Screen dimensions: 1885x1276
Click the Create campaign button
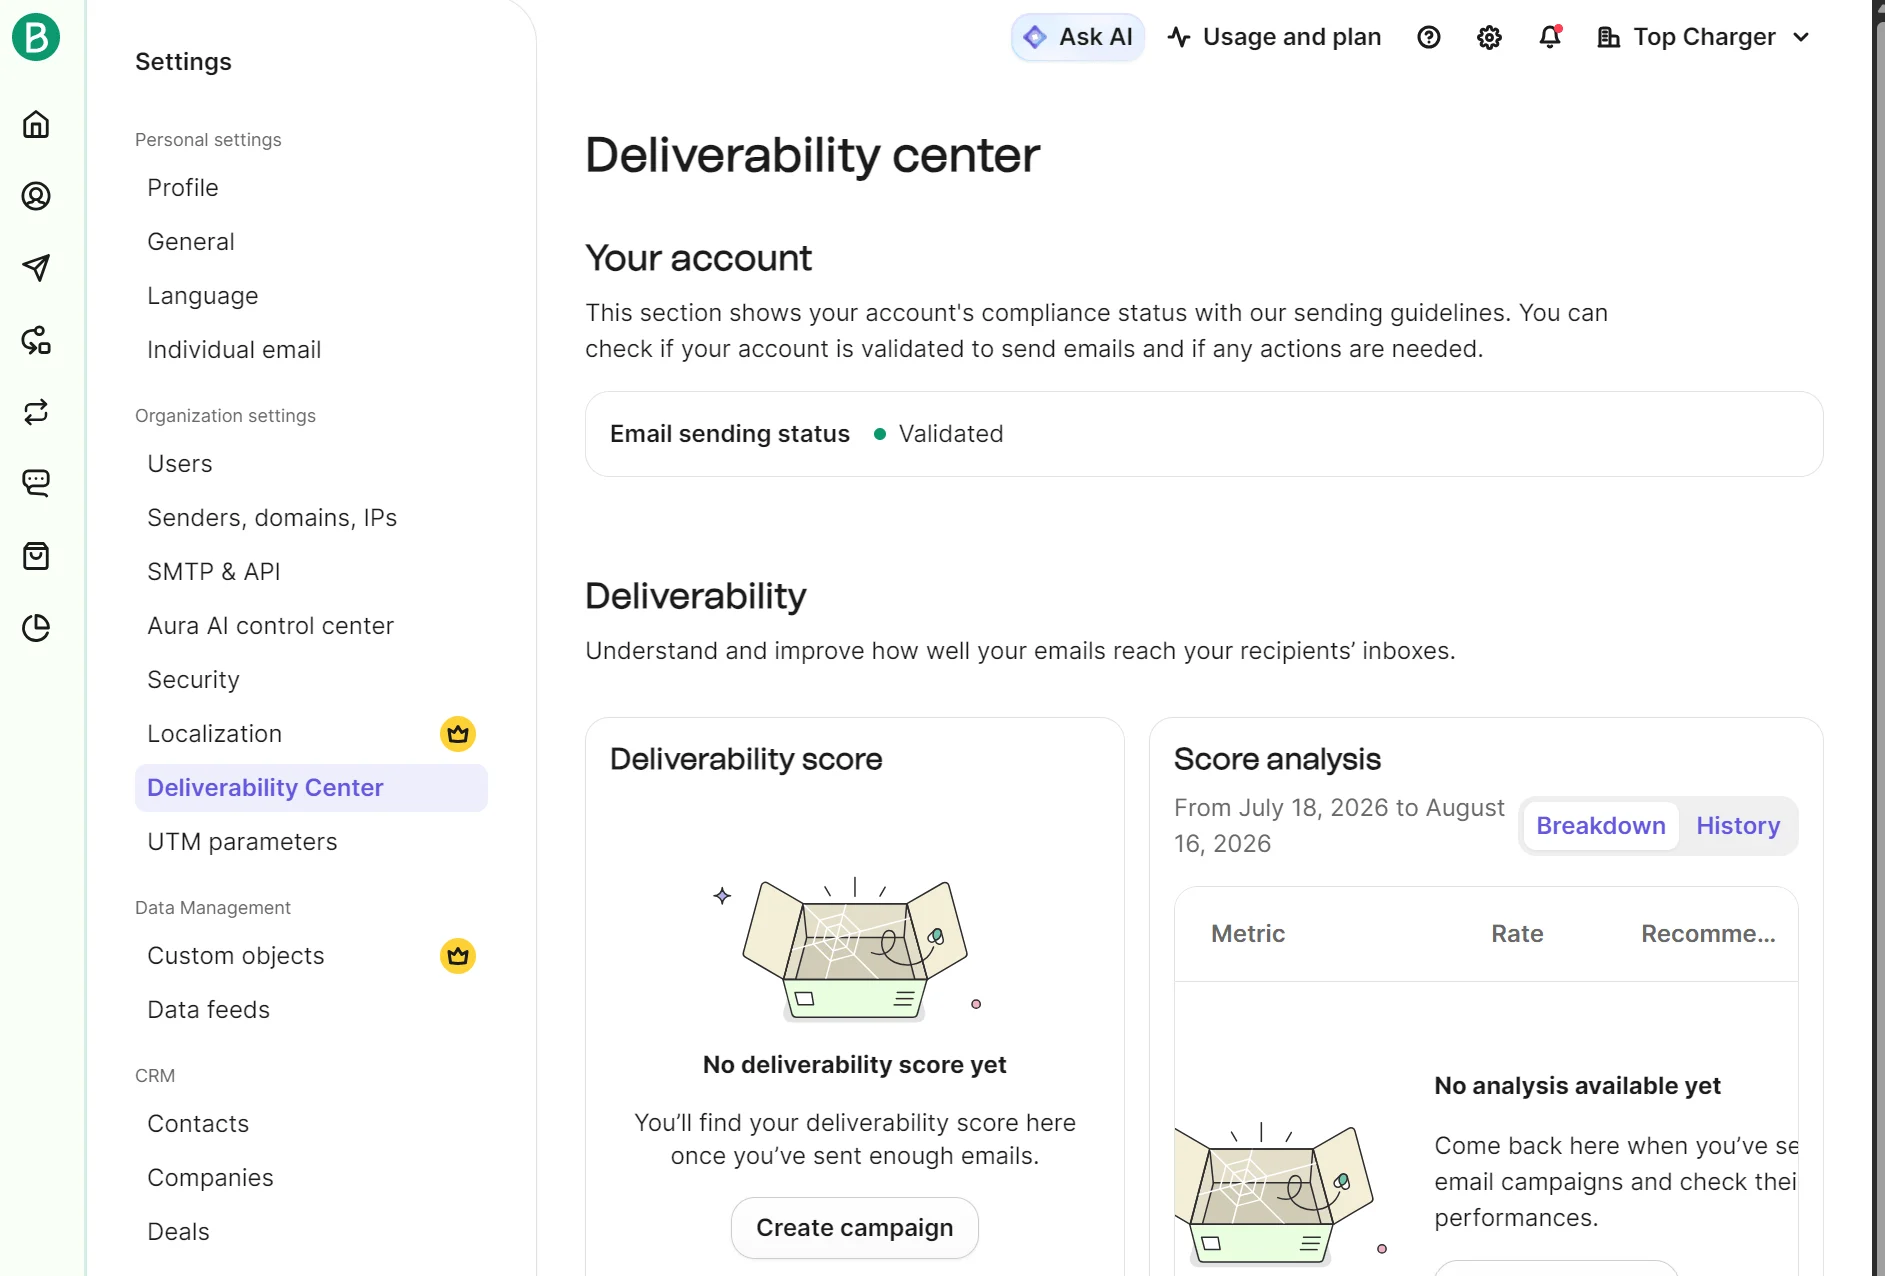tap(855, 1228)
